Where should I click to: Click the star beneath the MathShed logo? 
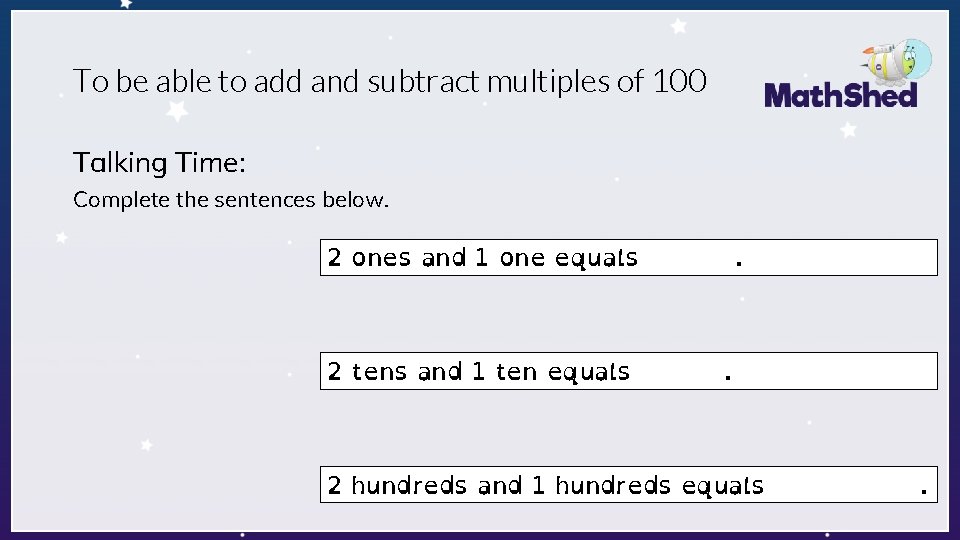coord(849,130)
